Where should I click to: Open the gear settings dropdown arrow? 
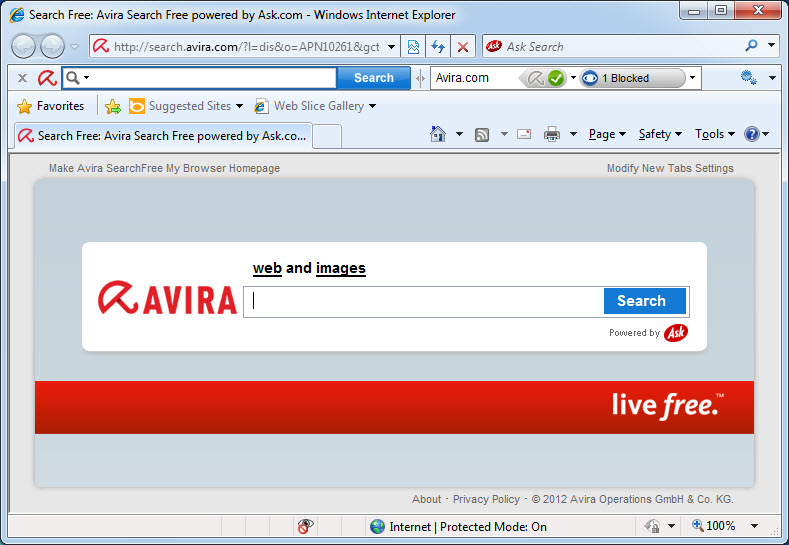point(772,77)
